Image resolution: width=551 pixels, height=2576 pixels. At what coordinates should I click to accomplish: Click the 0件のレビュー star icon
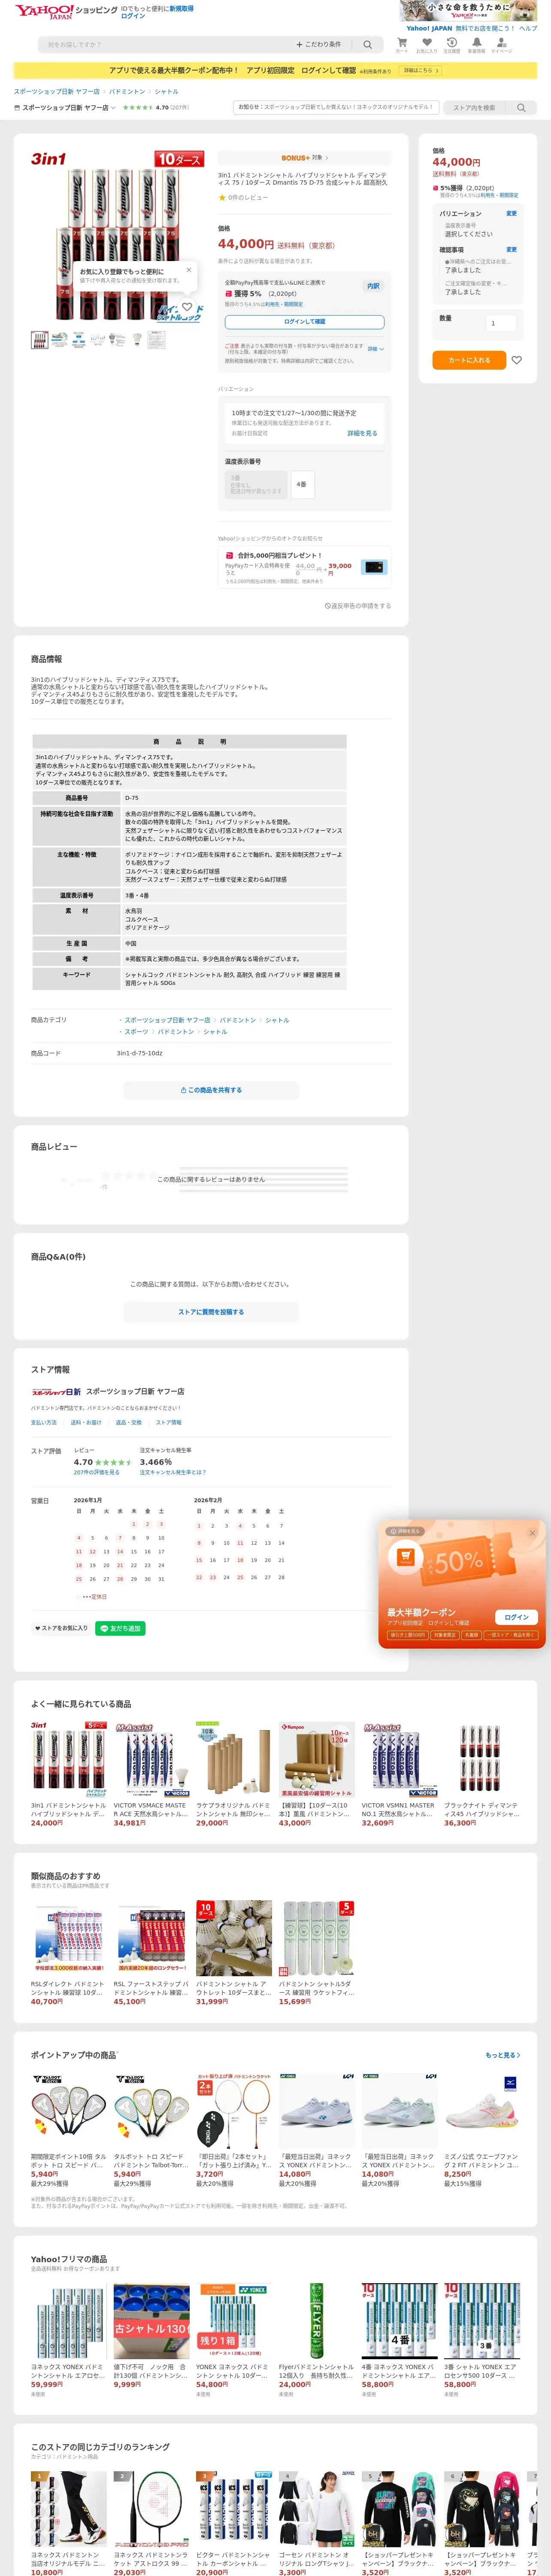(222, 197)
